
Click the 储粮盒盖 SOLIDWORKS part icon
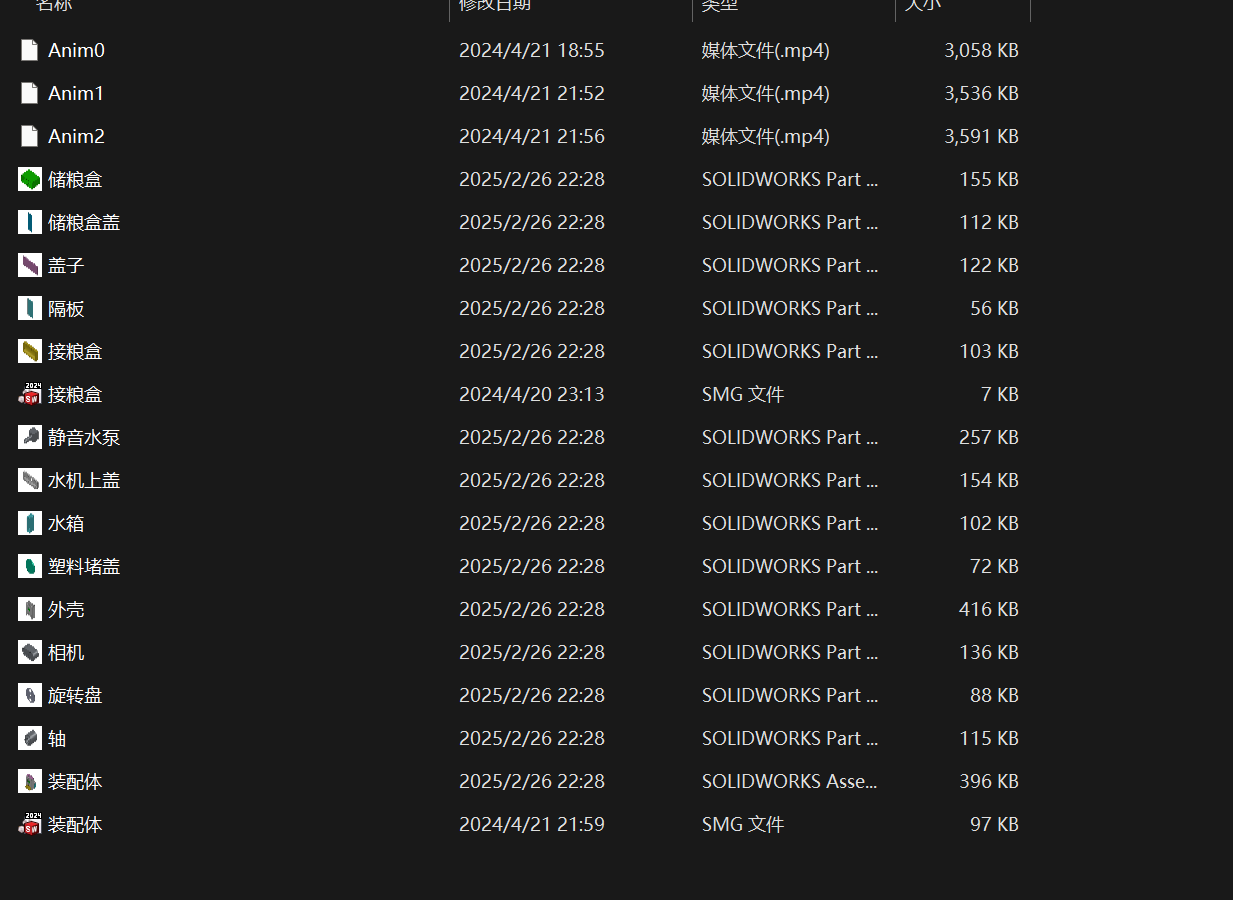30,222
